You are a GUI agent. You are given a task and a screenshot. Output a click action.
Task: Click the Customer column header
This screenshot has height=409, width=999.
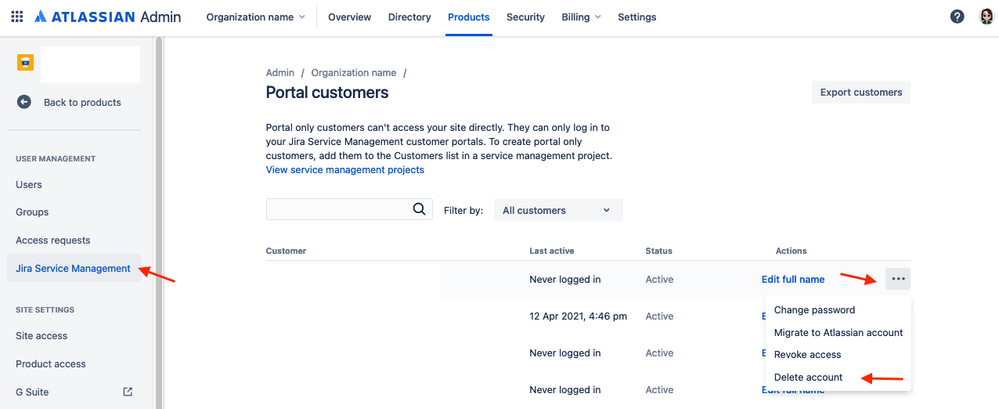(286, 251)
